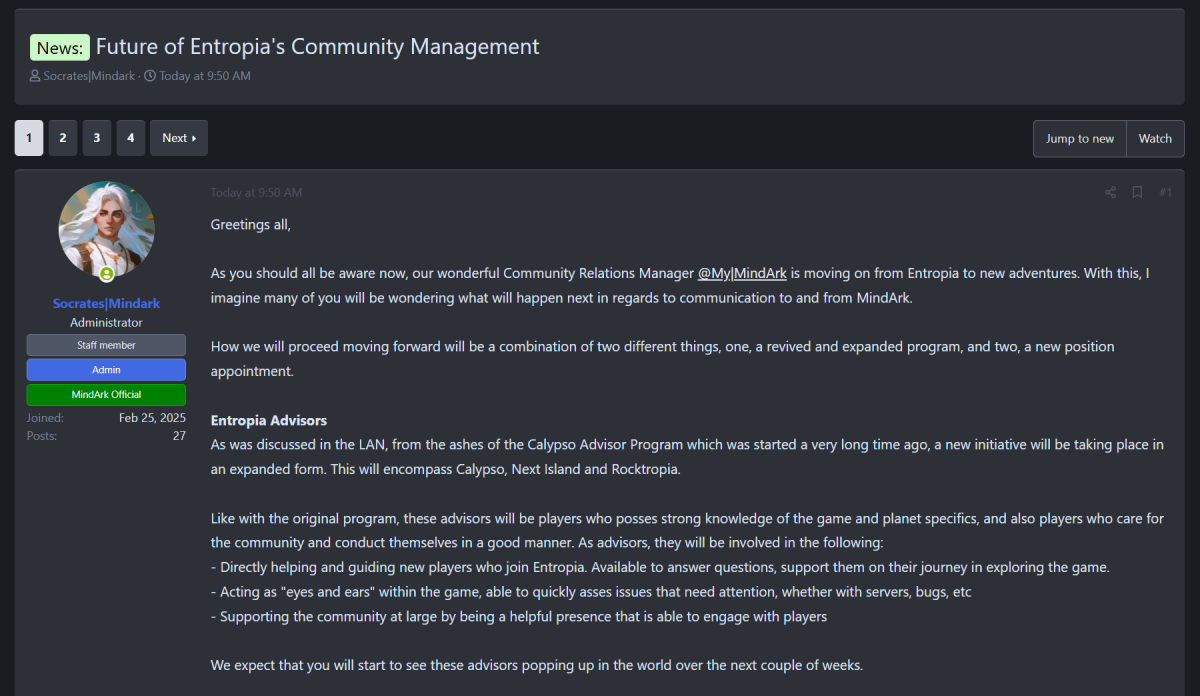This screenshot has height=696, width=1200.
Task: Open the post #1 permalink
Action: (x=1165, y=193)
